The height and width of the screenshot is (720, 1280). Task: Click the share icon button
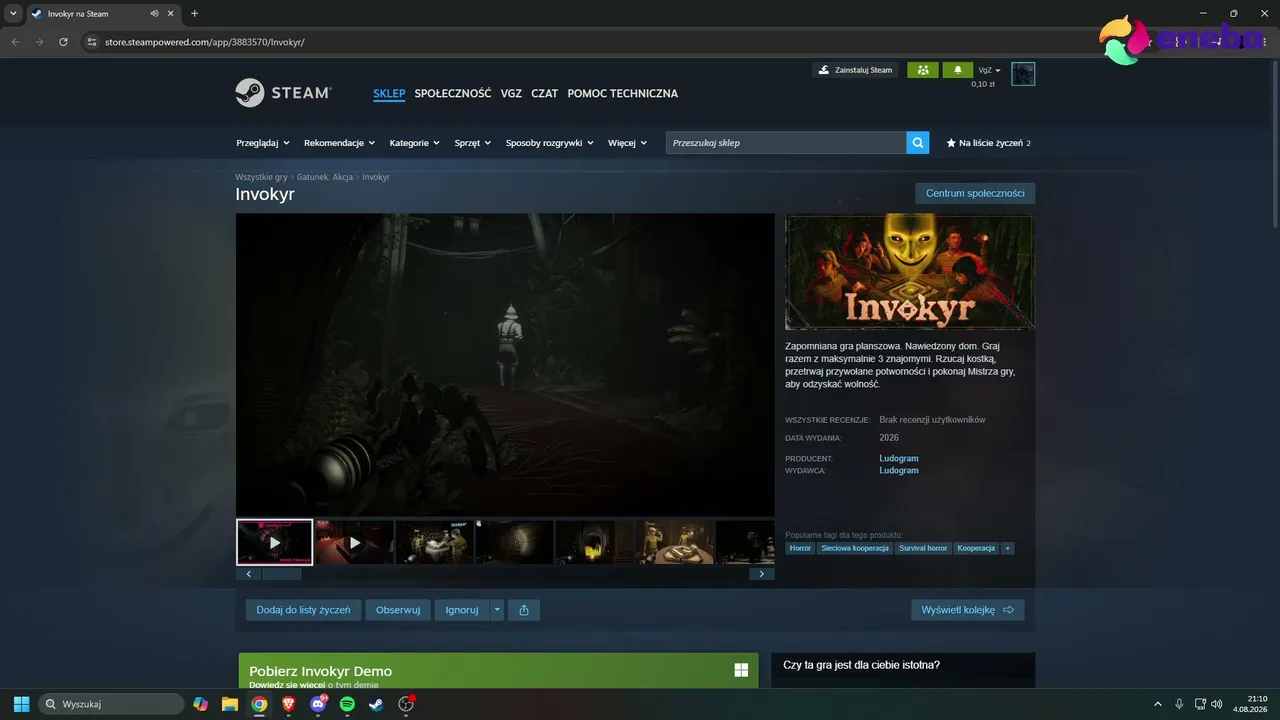coord(524,610)
